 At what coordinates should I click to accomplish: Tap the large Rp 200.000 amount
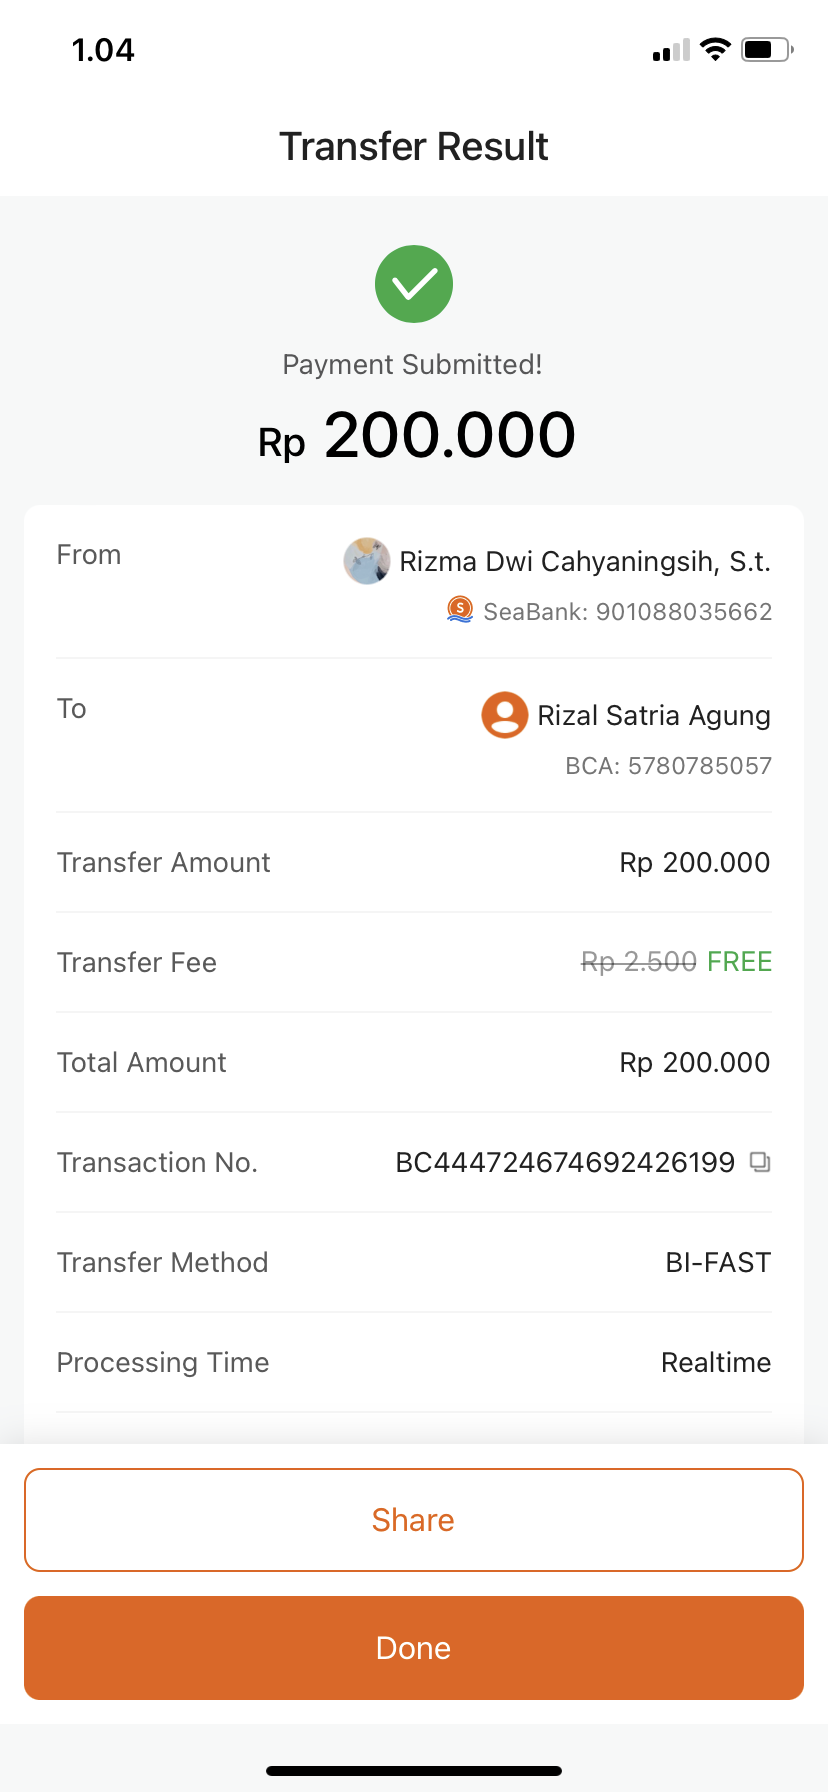pyautogui.click(x=417, y=436)
